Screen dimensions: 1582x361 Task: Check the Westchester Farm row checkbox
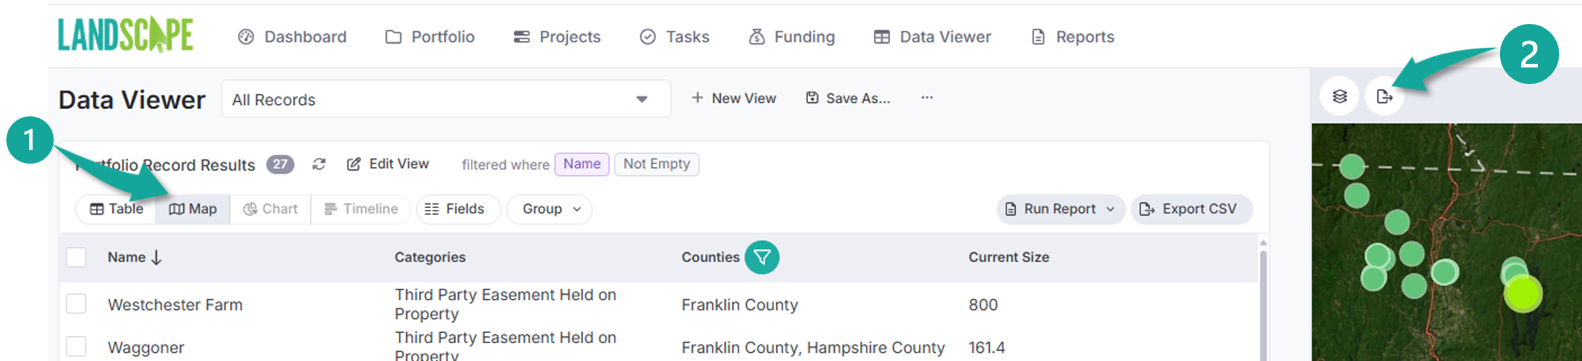coord(76,304)
